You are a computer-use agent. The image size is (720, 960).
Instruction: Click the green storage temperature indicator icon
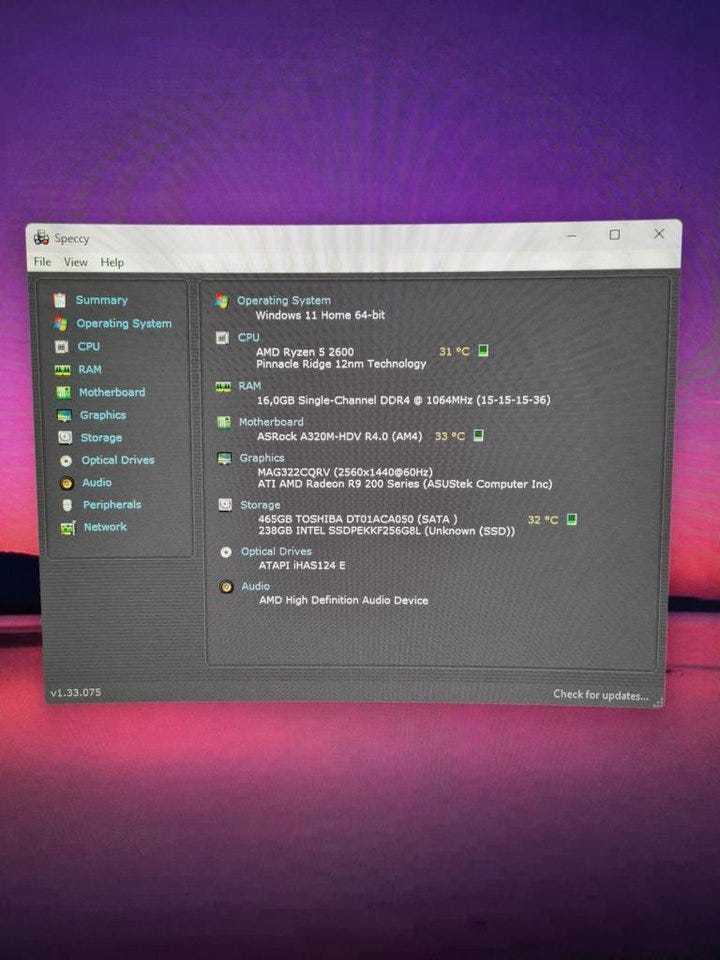click(x=571, y=519)
